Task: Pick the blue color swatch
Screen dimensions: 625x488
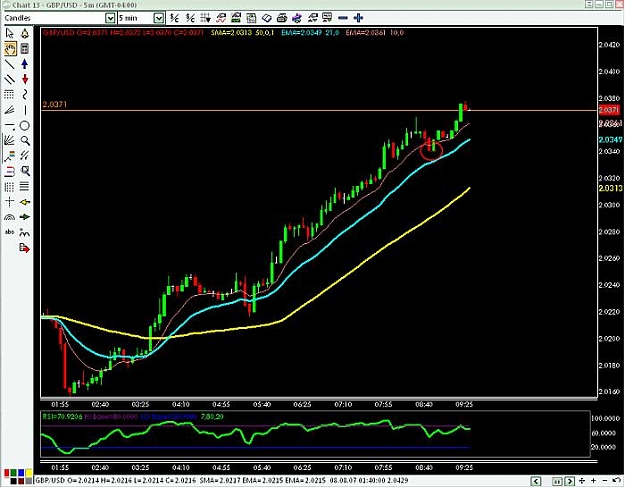Action: (21, 473)
